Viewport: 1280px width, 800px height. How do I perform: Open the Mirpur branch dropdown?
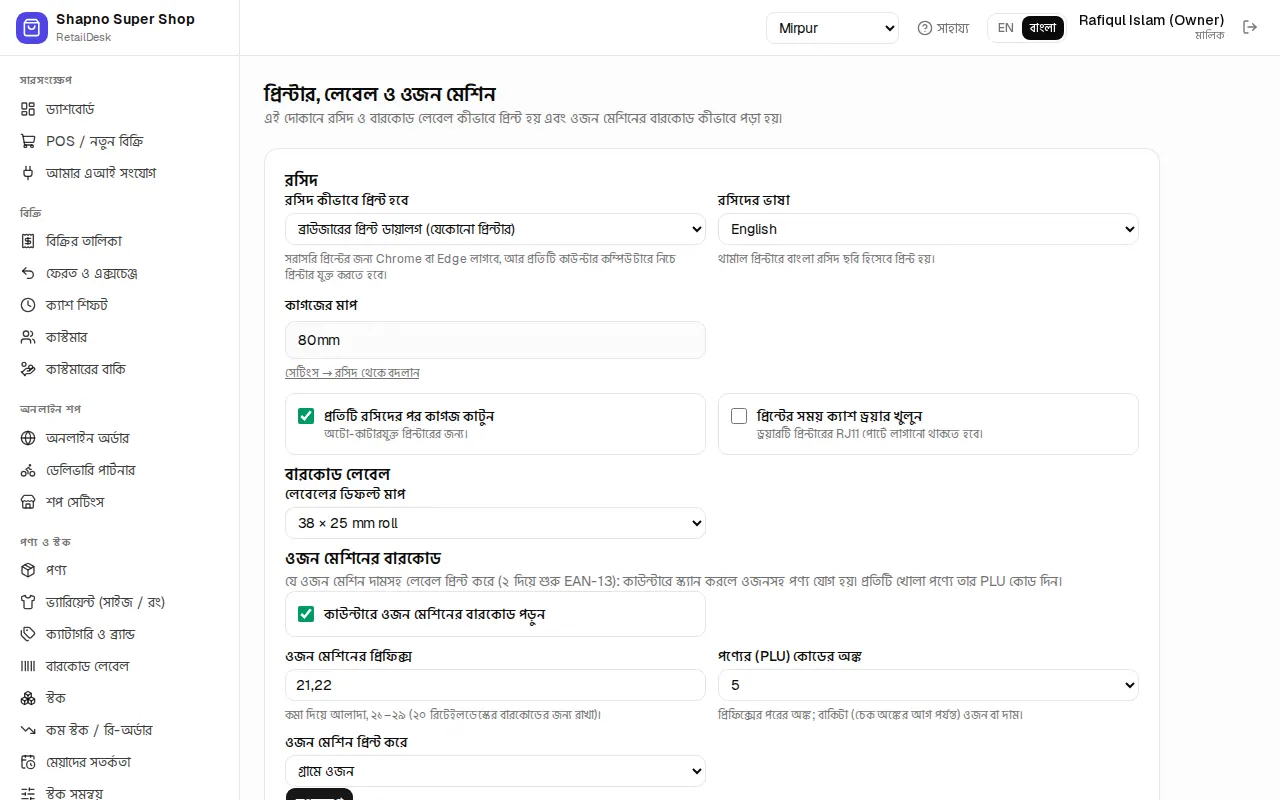[833, 28]
